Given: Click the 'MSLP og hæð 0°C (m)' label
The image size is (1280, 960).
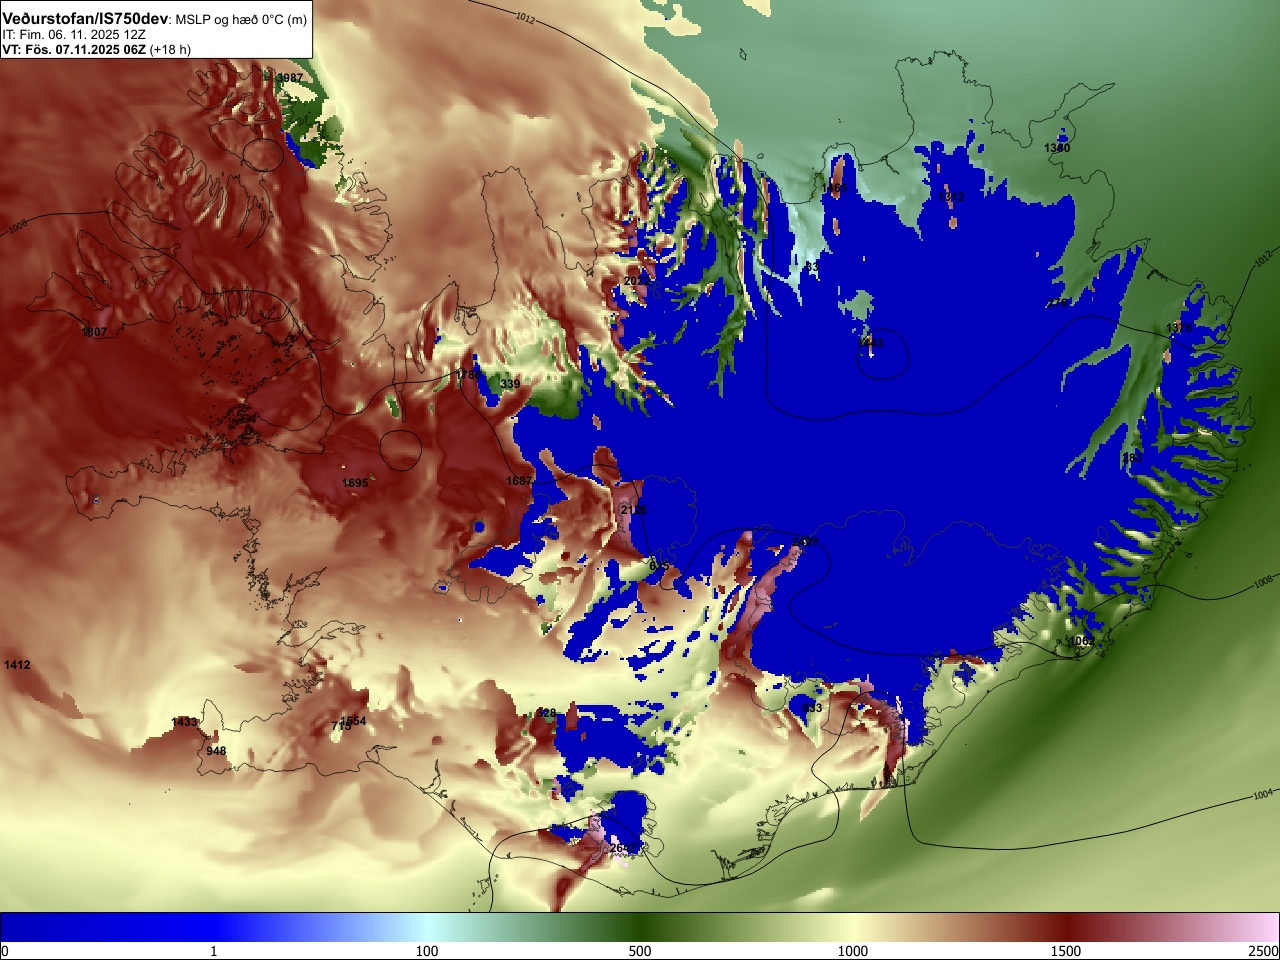Looking at the screenshot, I should point(241,20).
